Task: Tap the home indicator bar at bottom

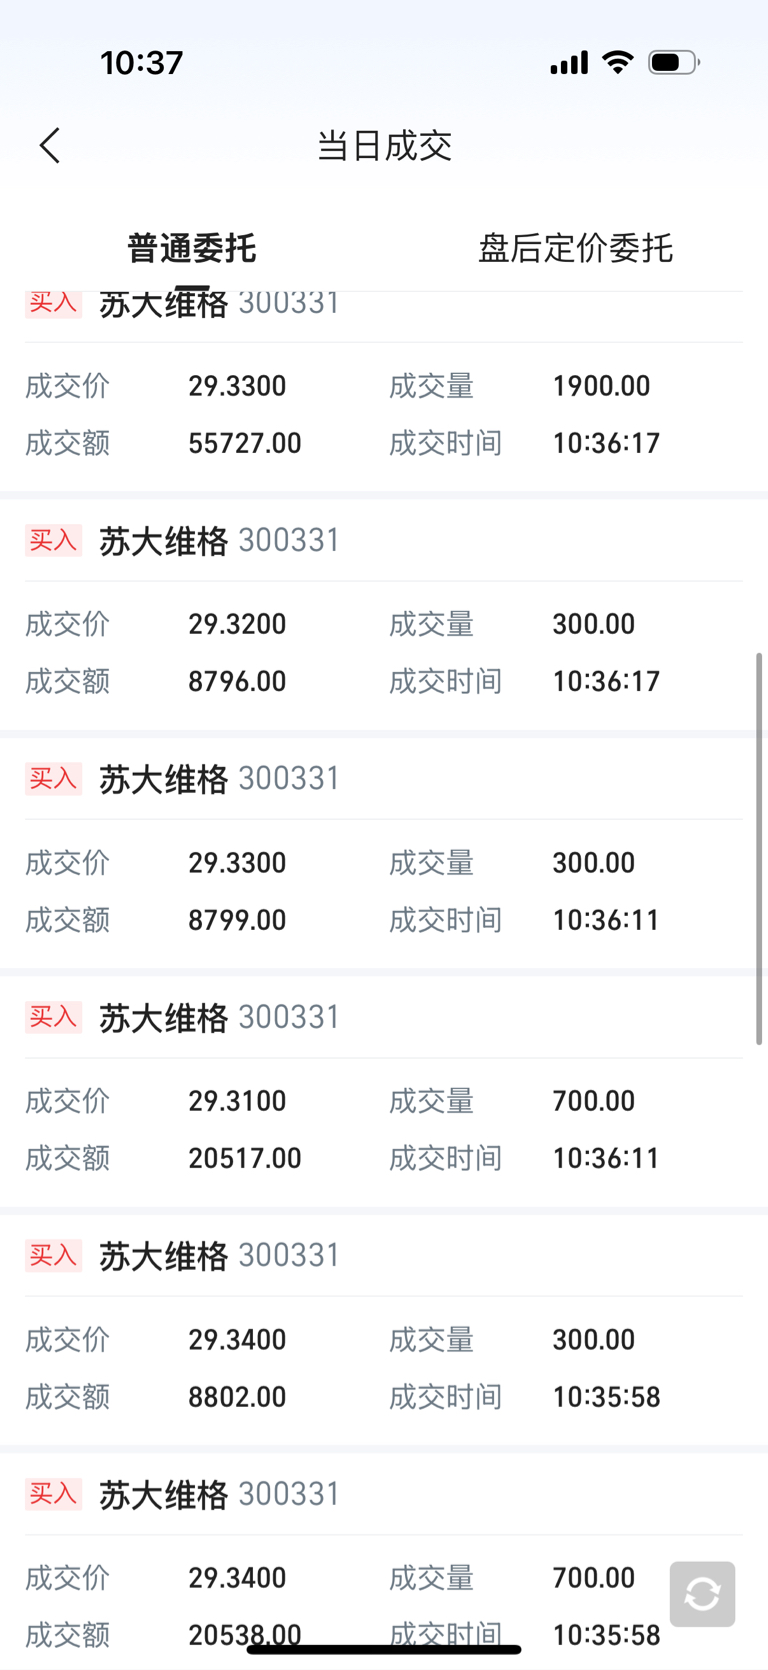Action: (x=384, y=1649)
